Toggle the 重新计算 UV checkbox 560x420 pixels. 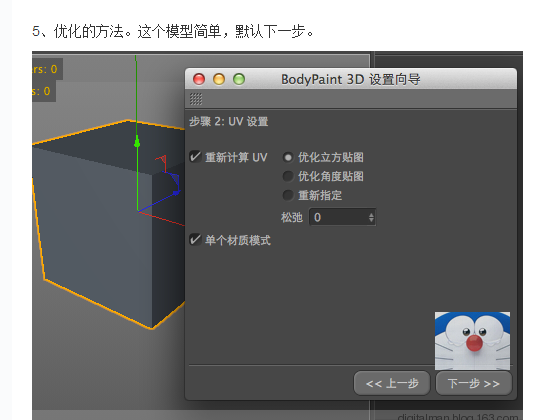[195, 157]
